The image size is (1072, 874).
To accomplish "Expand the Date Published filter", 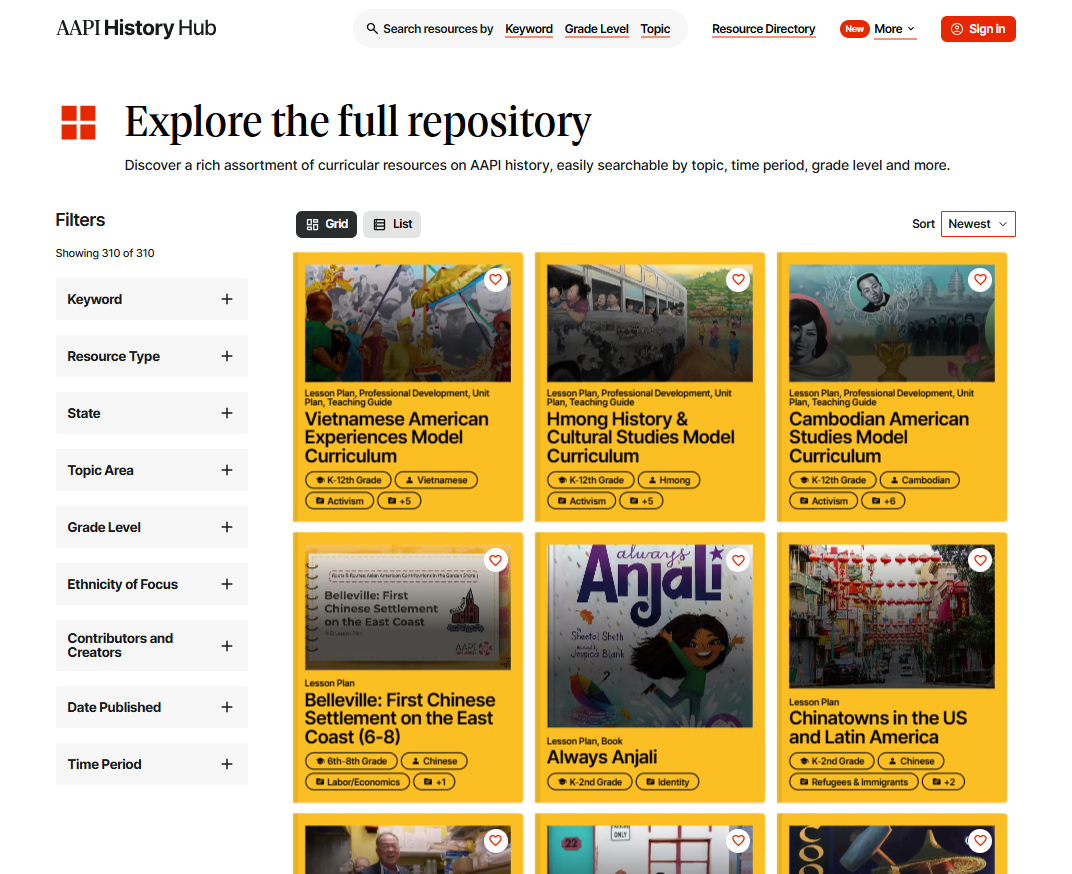I will 152,707.
